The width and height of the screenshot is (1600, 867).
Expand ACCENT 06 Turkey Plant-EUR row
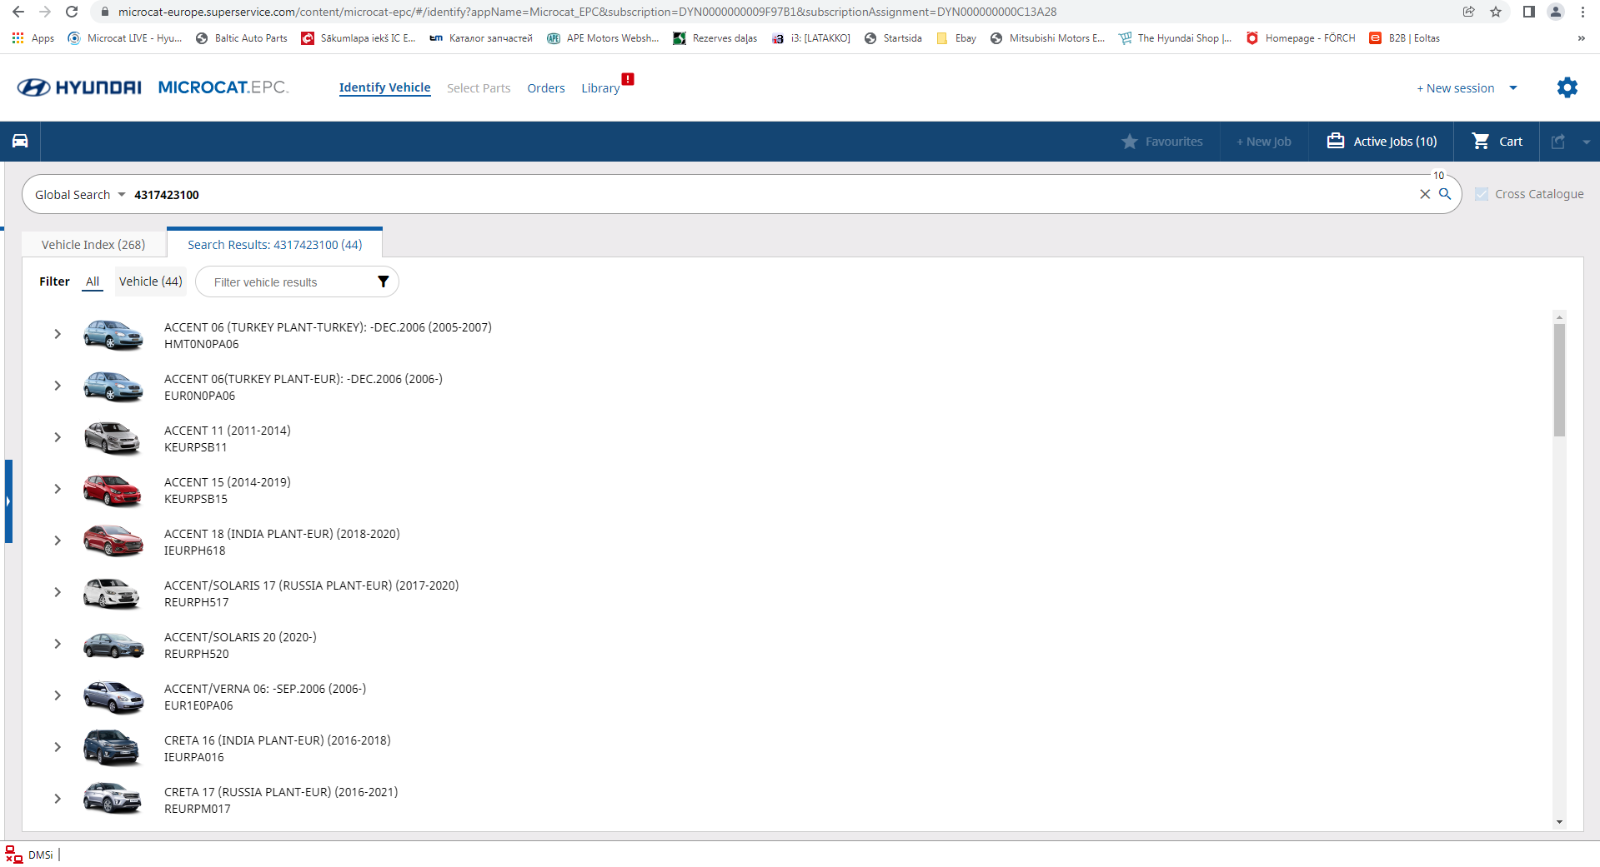[x=57, y=386]
